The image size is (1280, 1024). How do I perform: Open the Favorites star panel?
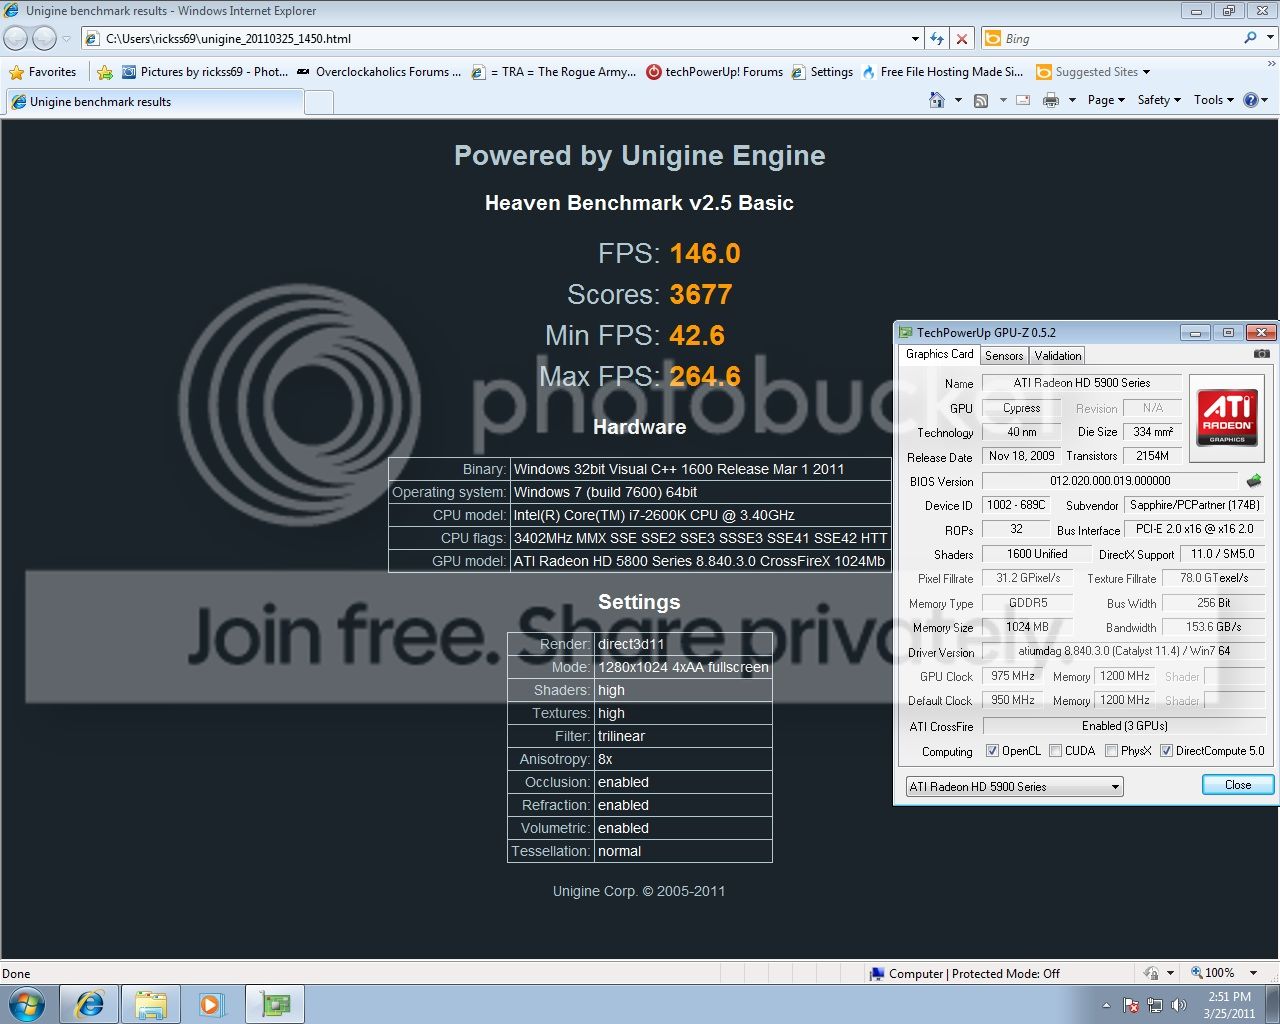[x=43, y=72]
